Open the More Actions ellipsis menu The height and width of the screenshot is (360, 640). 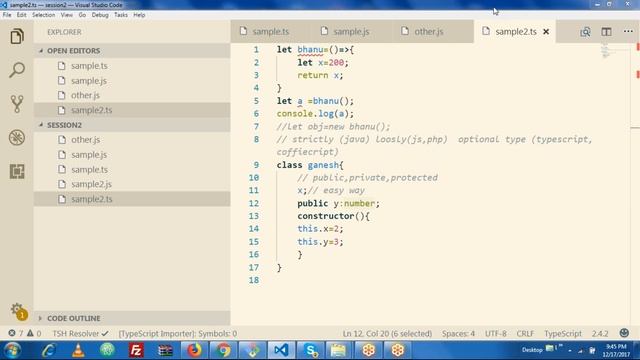click(628, 31)
